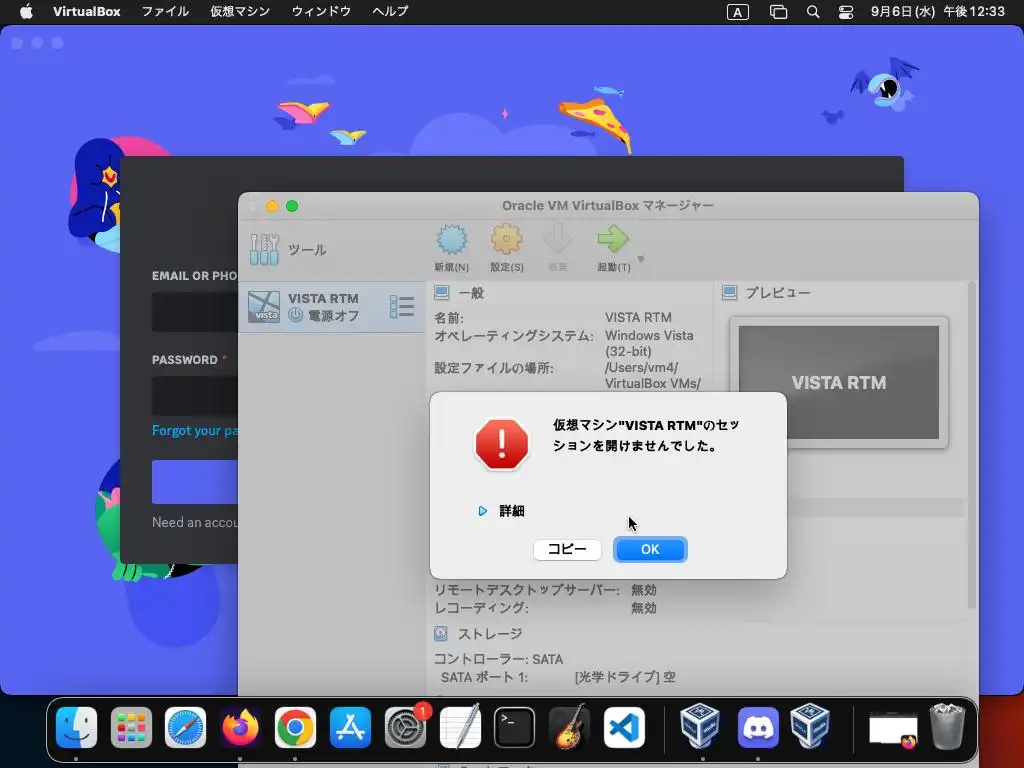The height and width of the screenshot is (768, 1024).
Task: Open the 仮想マシン menu
Action: click(x=240, y=11)
